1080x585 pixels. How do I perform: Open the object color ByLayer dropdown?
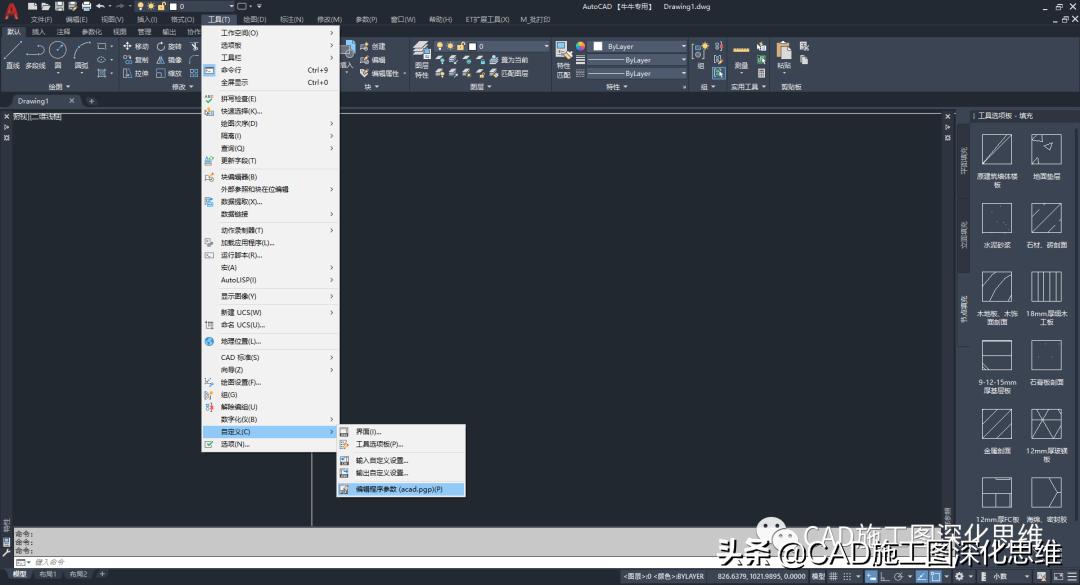[x=639, y=46]
